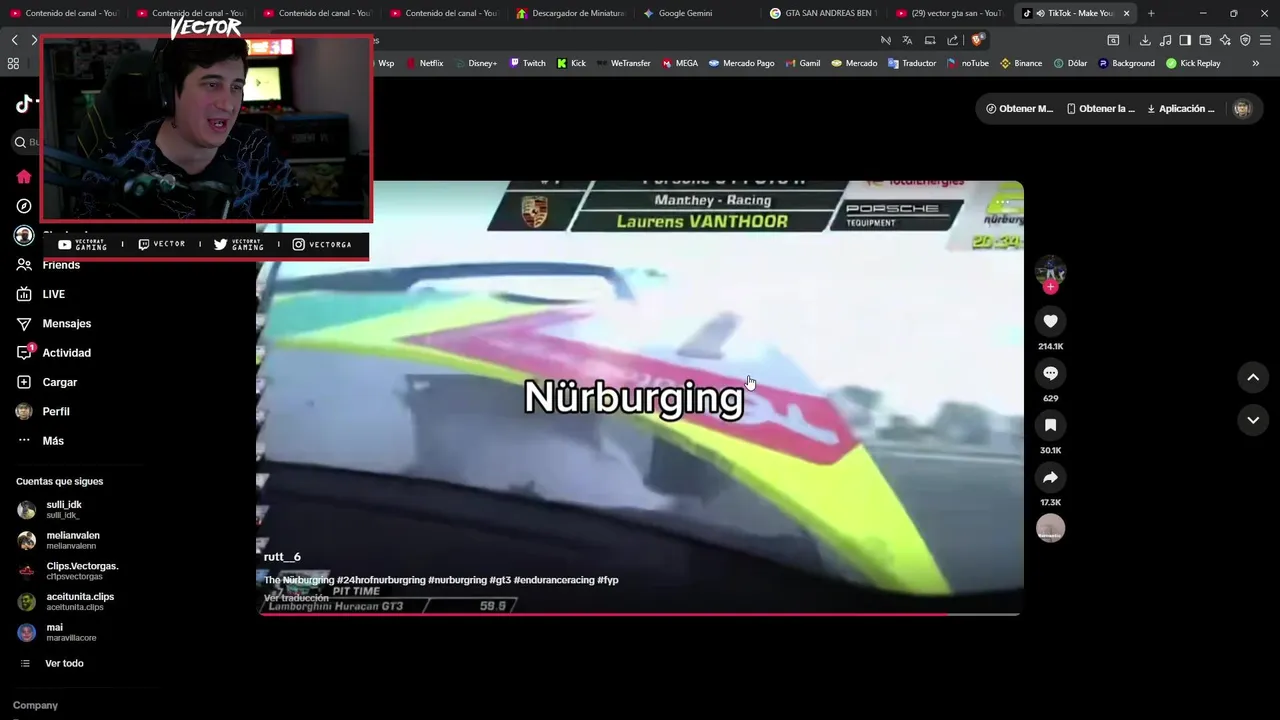Switch to Descargador de Miniatura tab
The image size is (1280, 720).
click(570, 13)
